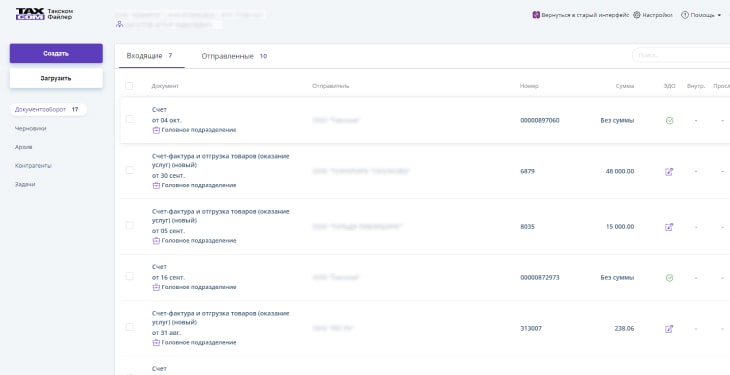Check the box for the 04 Oct invoice
Image resolution: width=730 pixels, height=375 pixels.
(129, 119)
